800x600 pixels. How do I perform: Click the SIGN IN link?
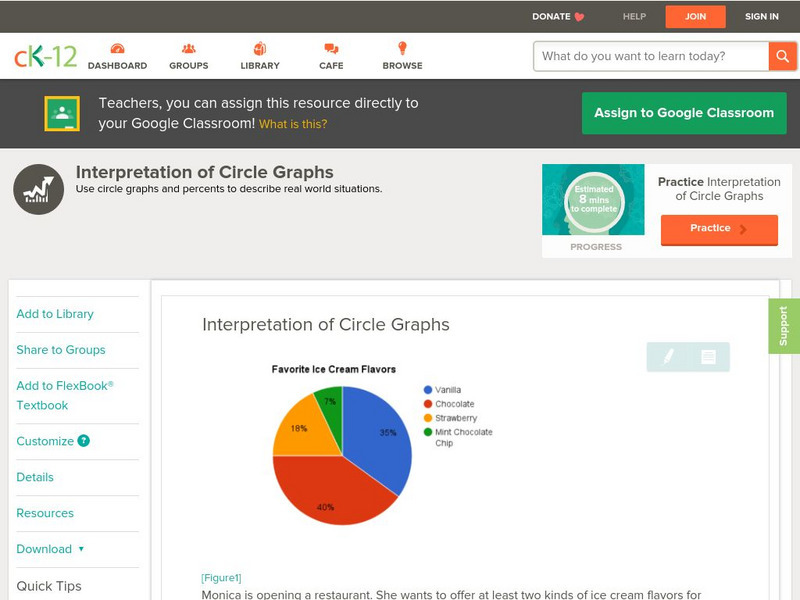pyautogui.click(x=762, y=16)
